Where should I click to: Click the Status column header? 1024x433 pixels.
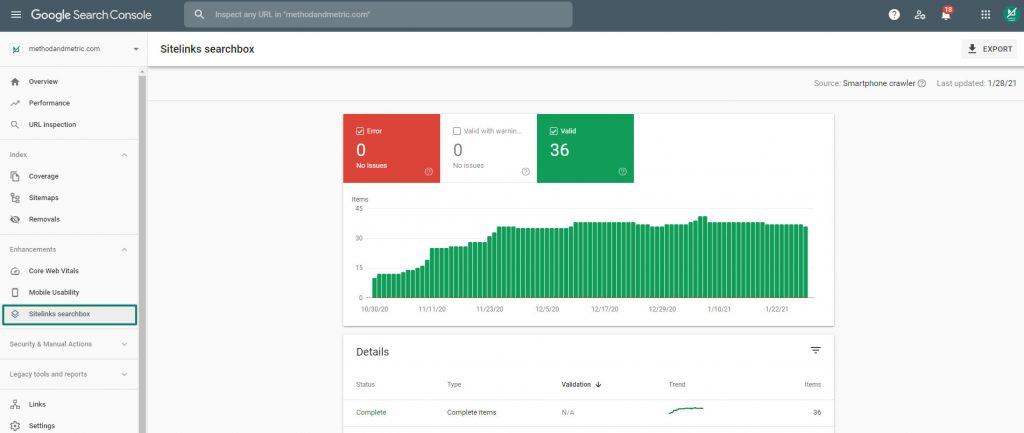(366, 385)
